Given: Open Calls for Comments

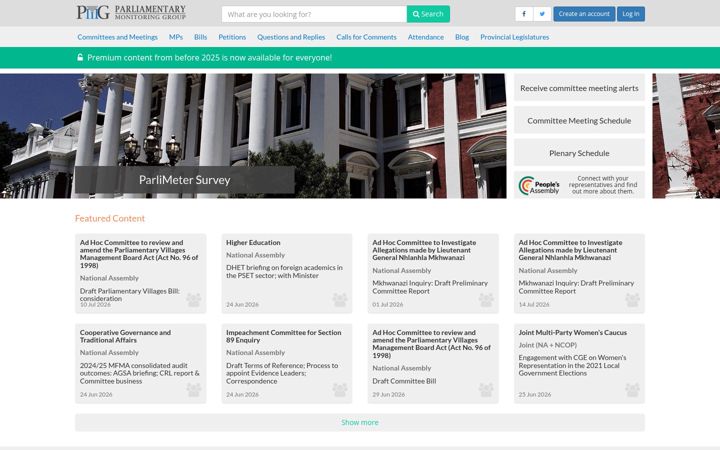Looking at the screenshot, I should click(x=366, y=37).
